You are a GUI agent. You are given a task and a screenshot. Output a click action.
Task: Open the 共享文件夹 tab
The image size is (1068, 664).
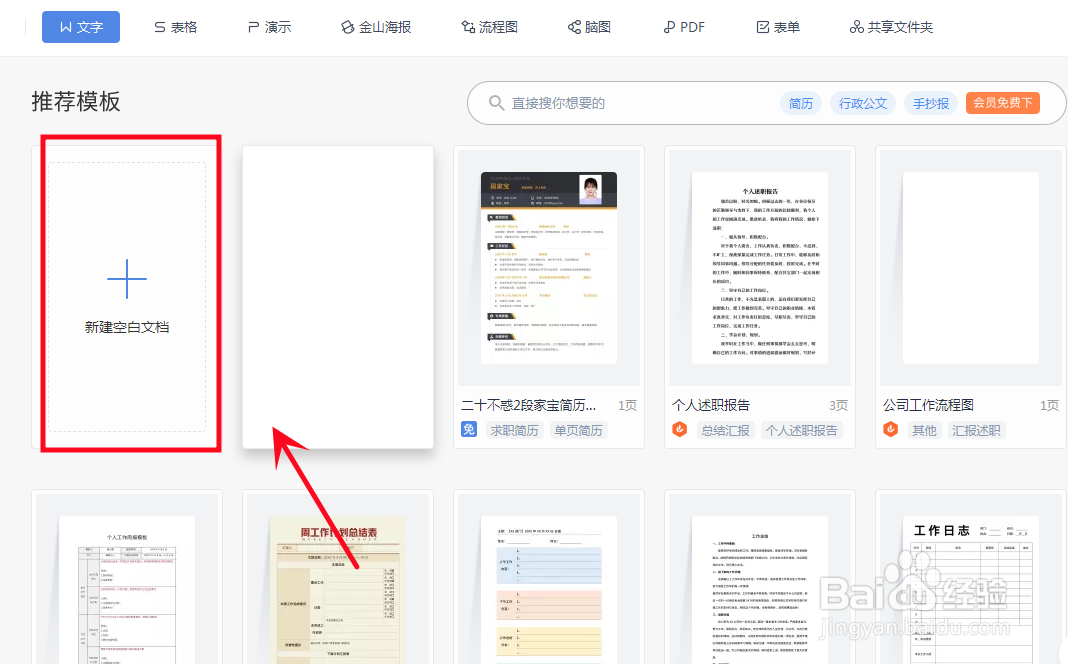891,27
